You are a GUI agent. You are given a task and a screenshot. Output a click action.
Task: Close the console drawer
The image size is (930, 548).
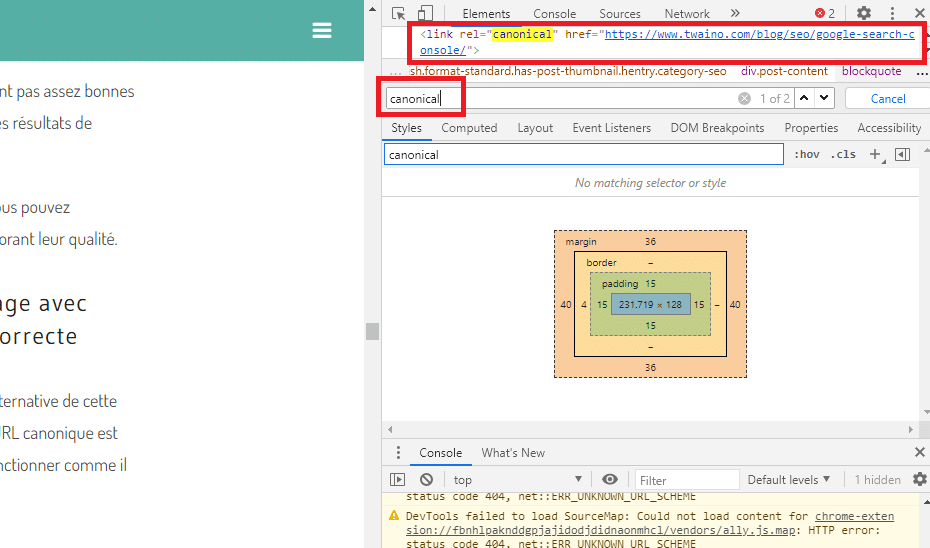(920, 453)
